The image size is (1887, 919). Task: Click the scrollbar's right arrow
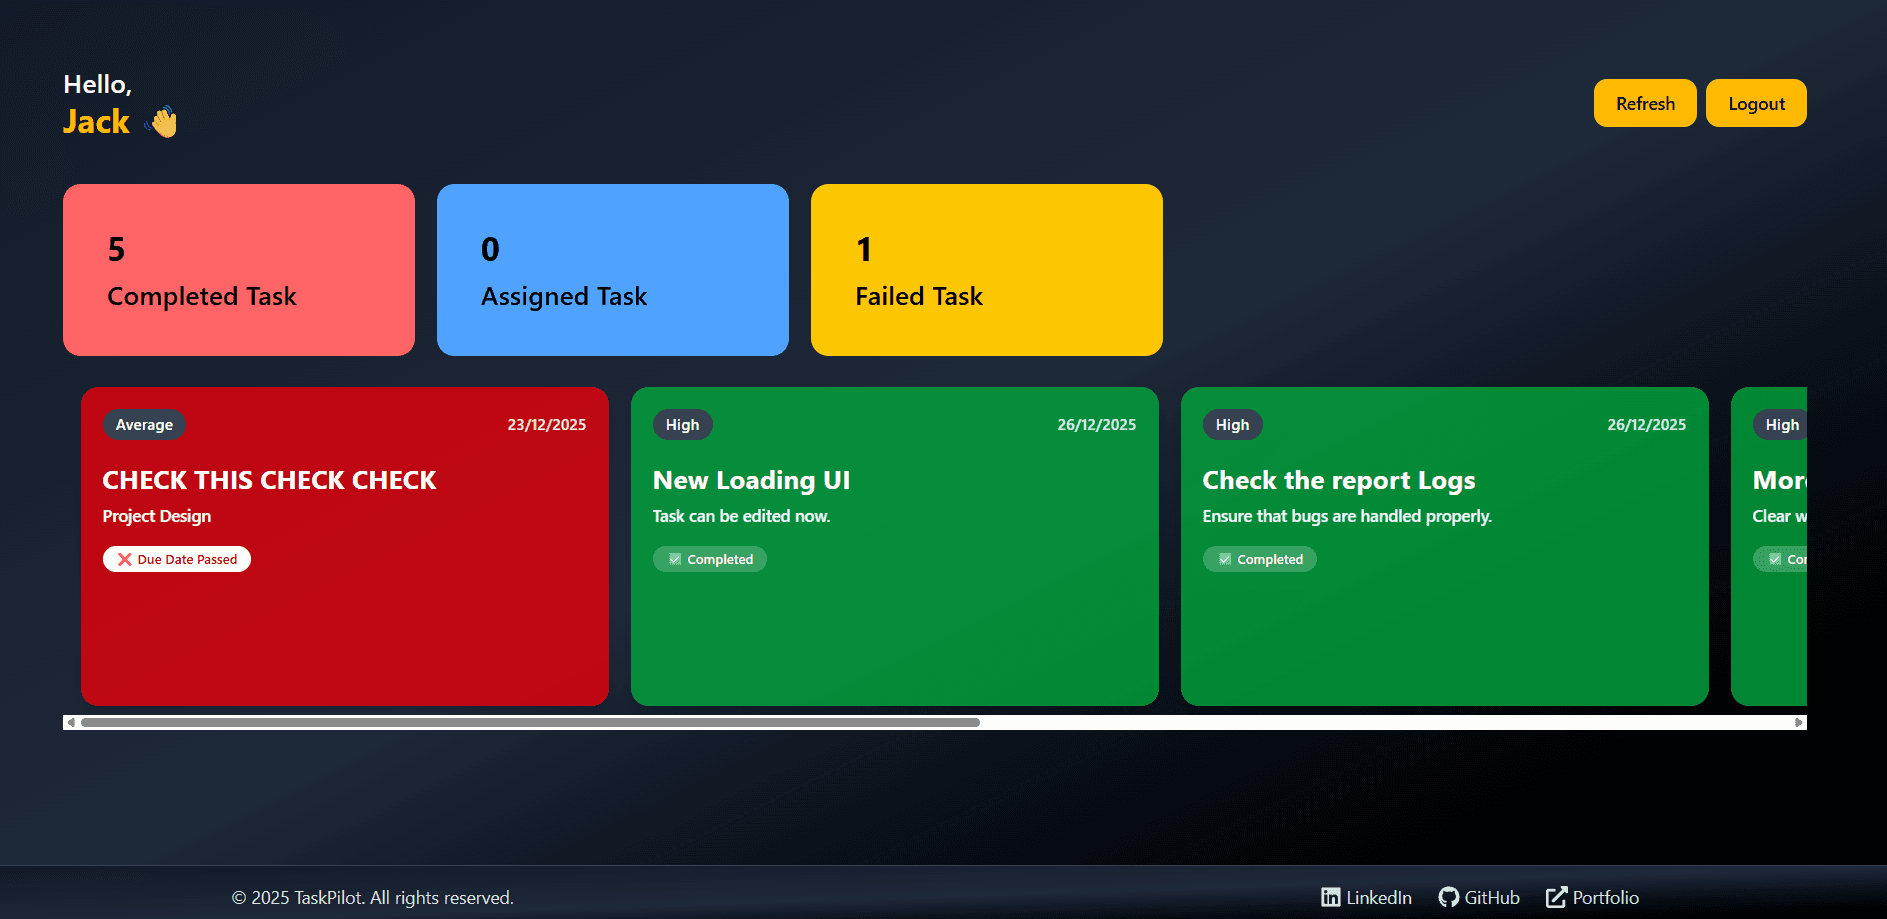[1798, 722]
